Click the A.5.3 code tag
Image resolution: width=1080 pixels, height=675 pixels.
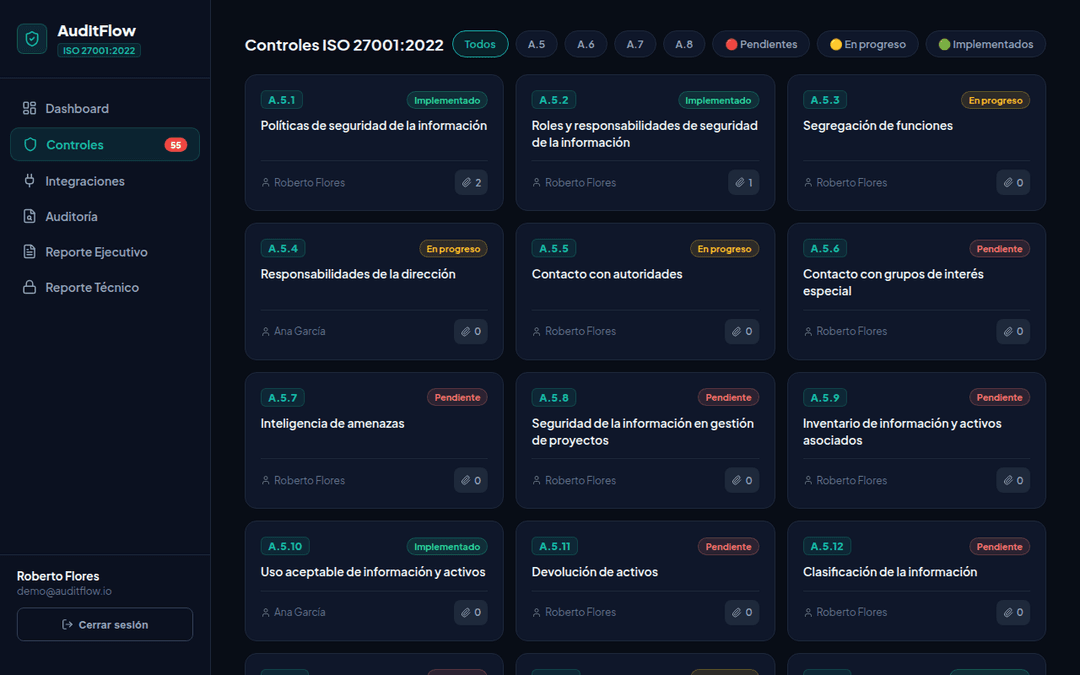tap(825, 100)
